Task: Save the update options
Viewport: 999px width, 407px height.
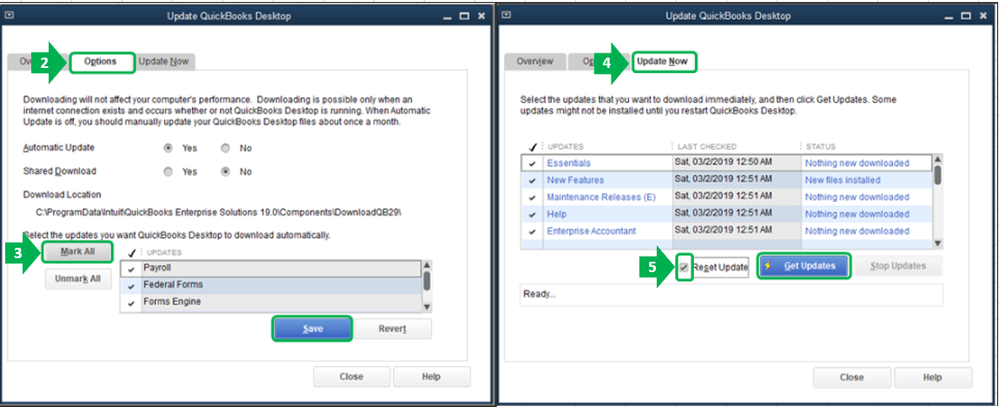Action: pyautogui.click(x=312, y=329)
